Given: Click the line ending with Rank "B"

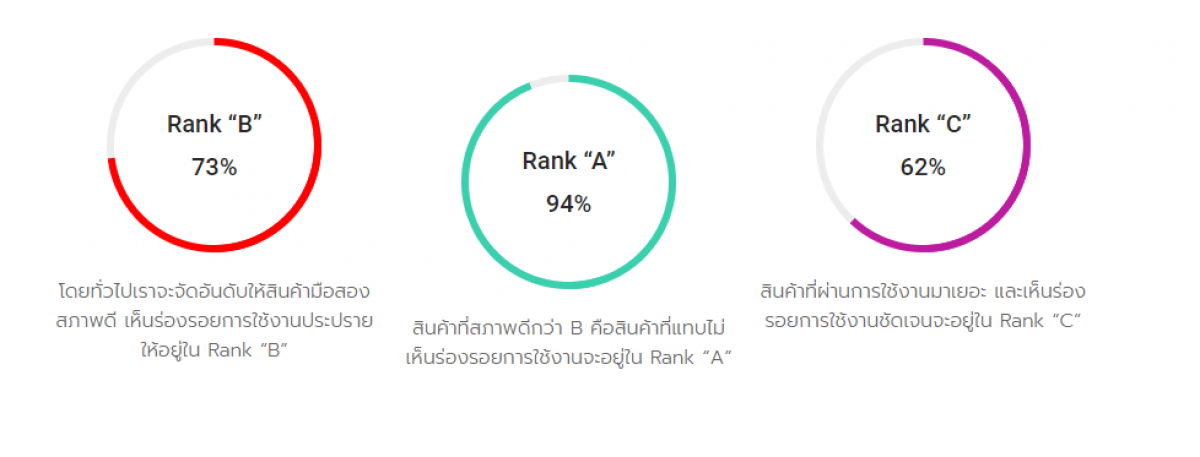Looking at the screenshot, I should click(214, 351).
